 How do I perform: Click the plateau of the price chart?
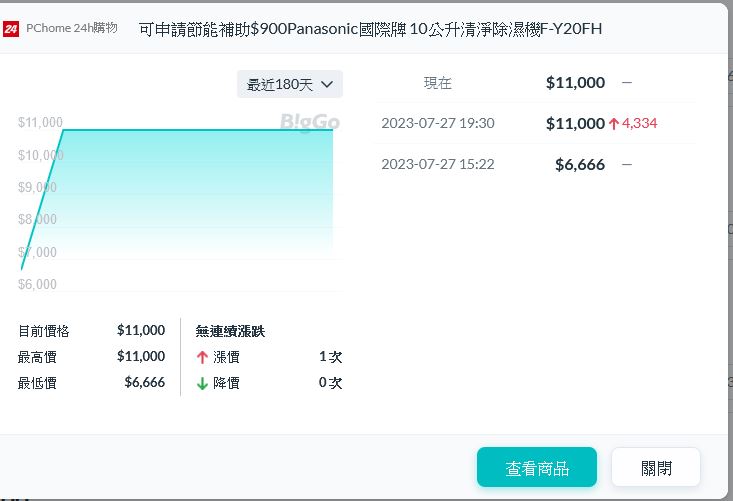point(200,130)
